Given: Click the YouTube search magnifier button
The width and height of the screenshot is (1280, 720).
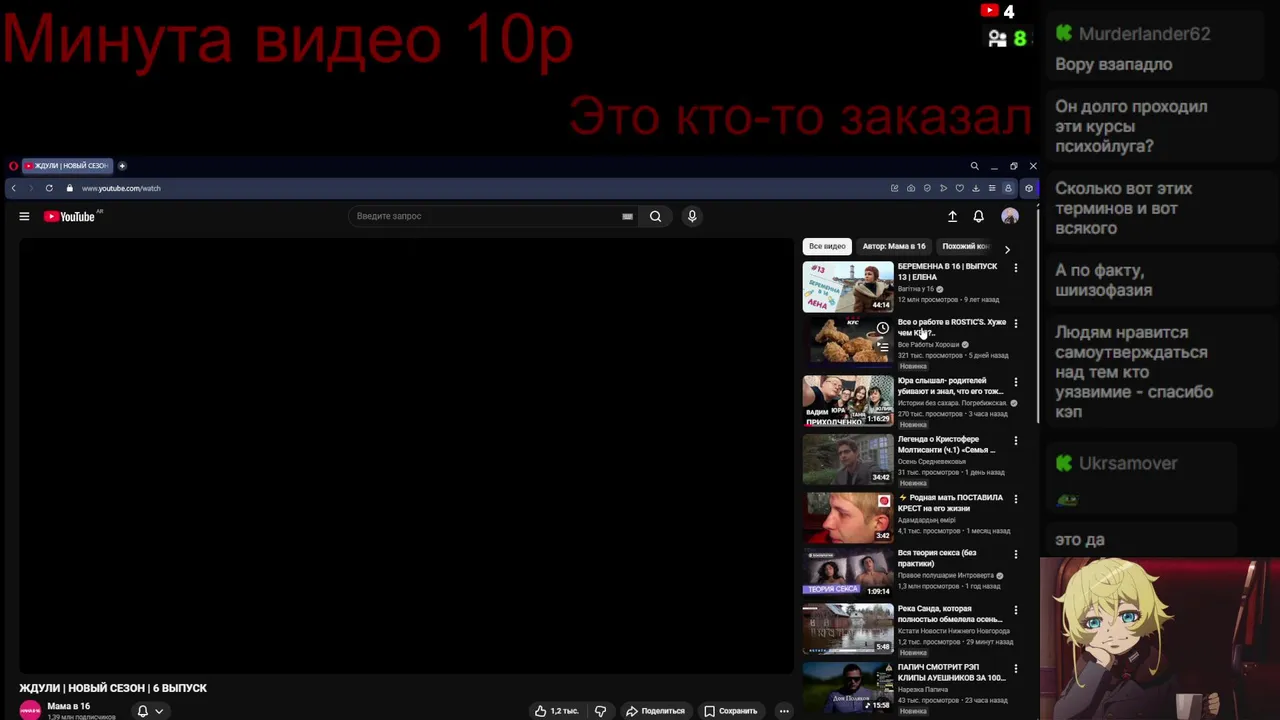Looking at the screenshot, I should [655, 216].
